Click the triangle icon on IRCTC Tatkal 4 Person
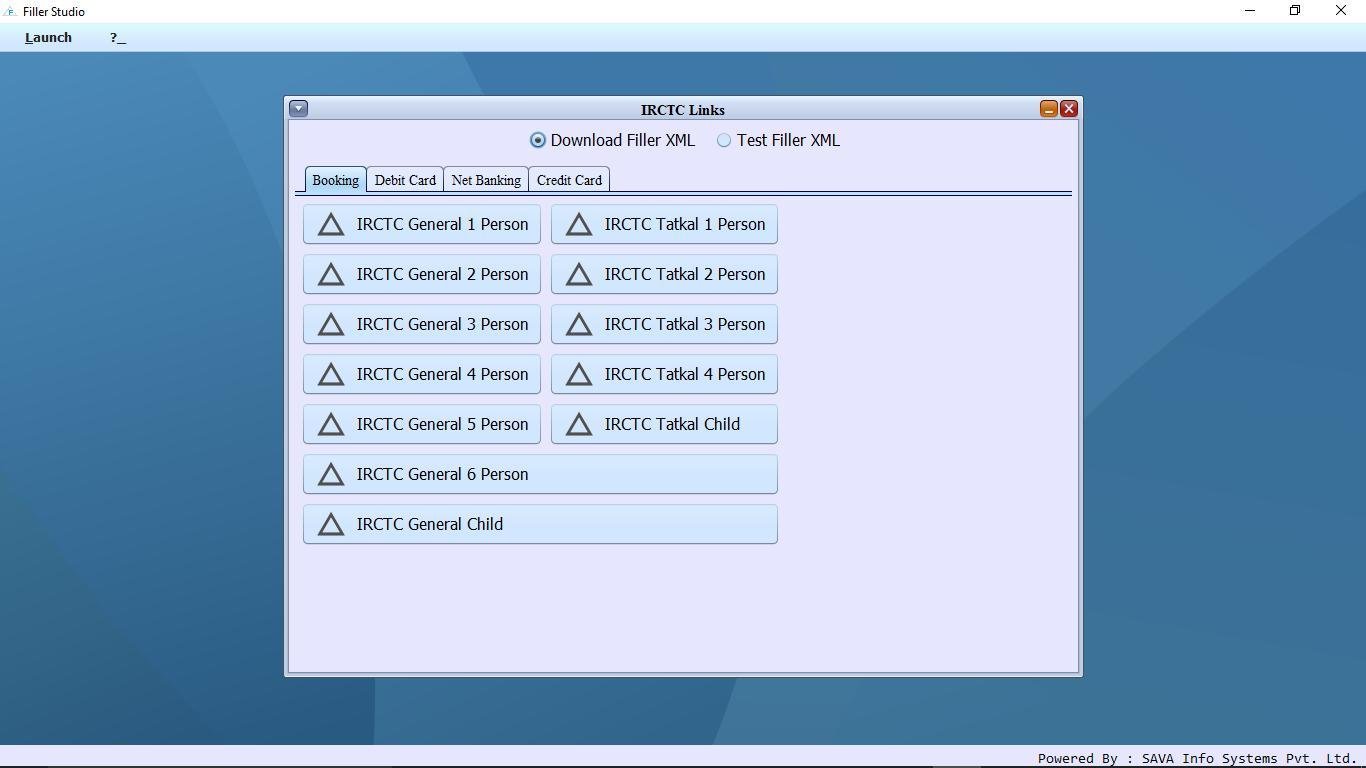Viewport: 1366px width, 768px height. (579, 374)
